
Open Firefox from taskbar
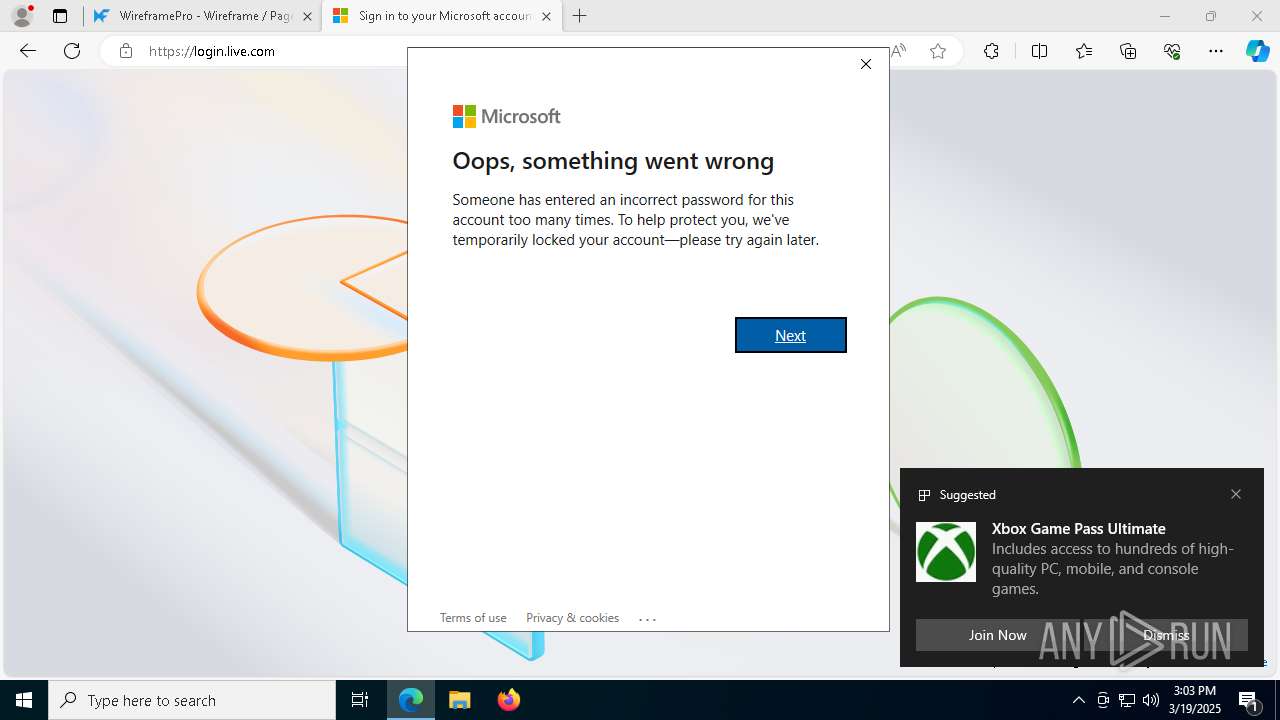coord(509,700)
